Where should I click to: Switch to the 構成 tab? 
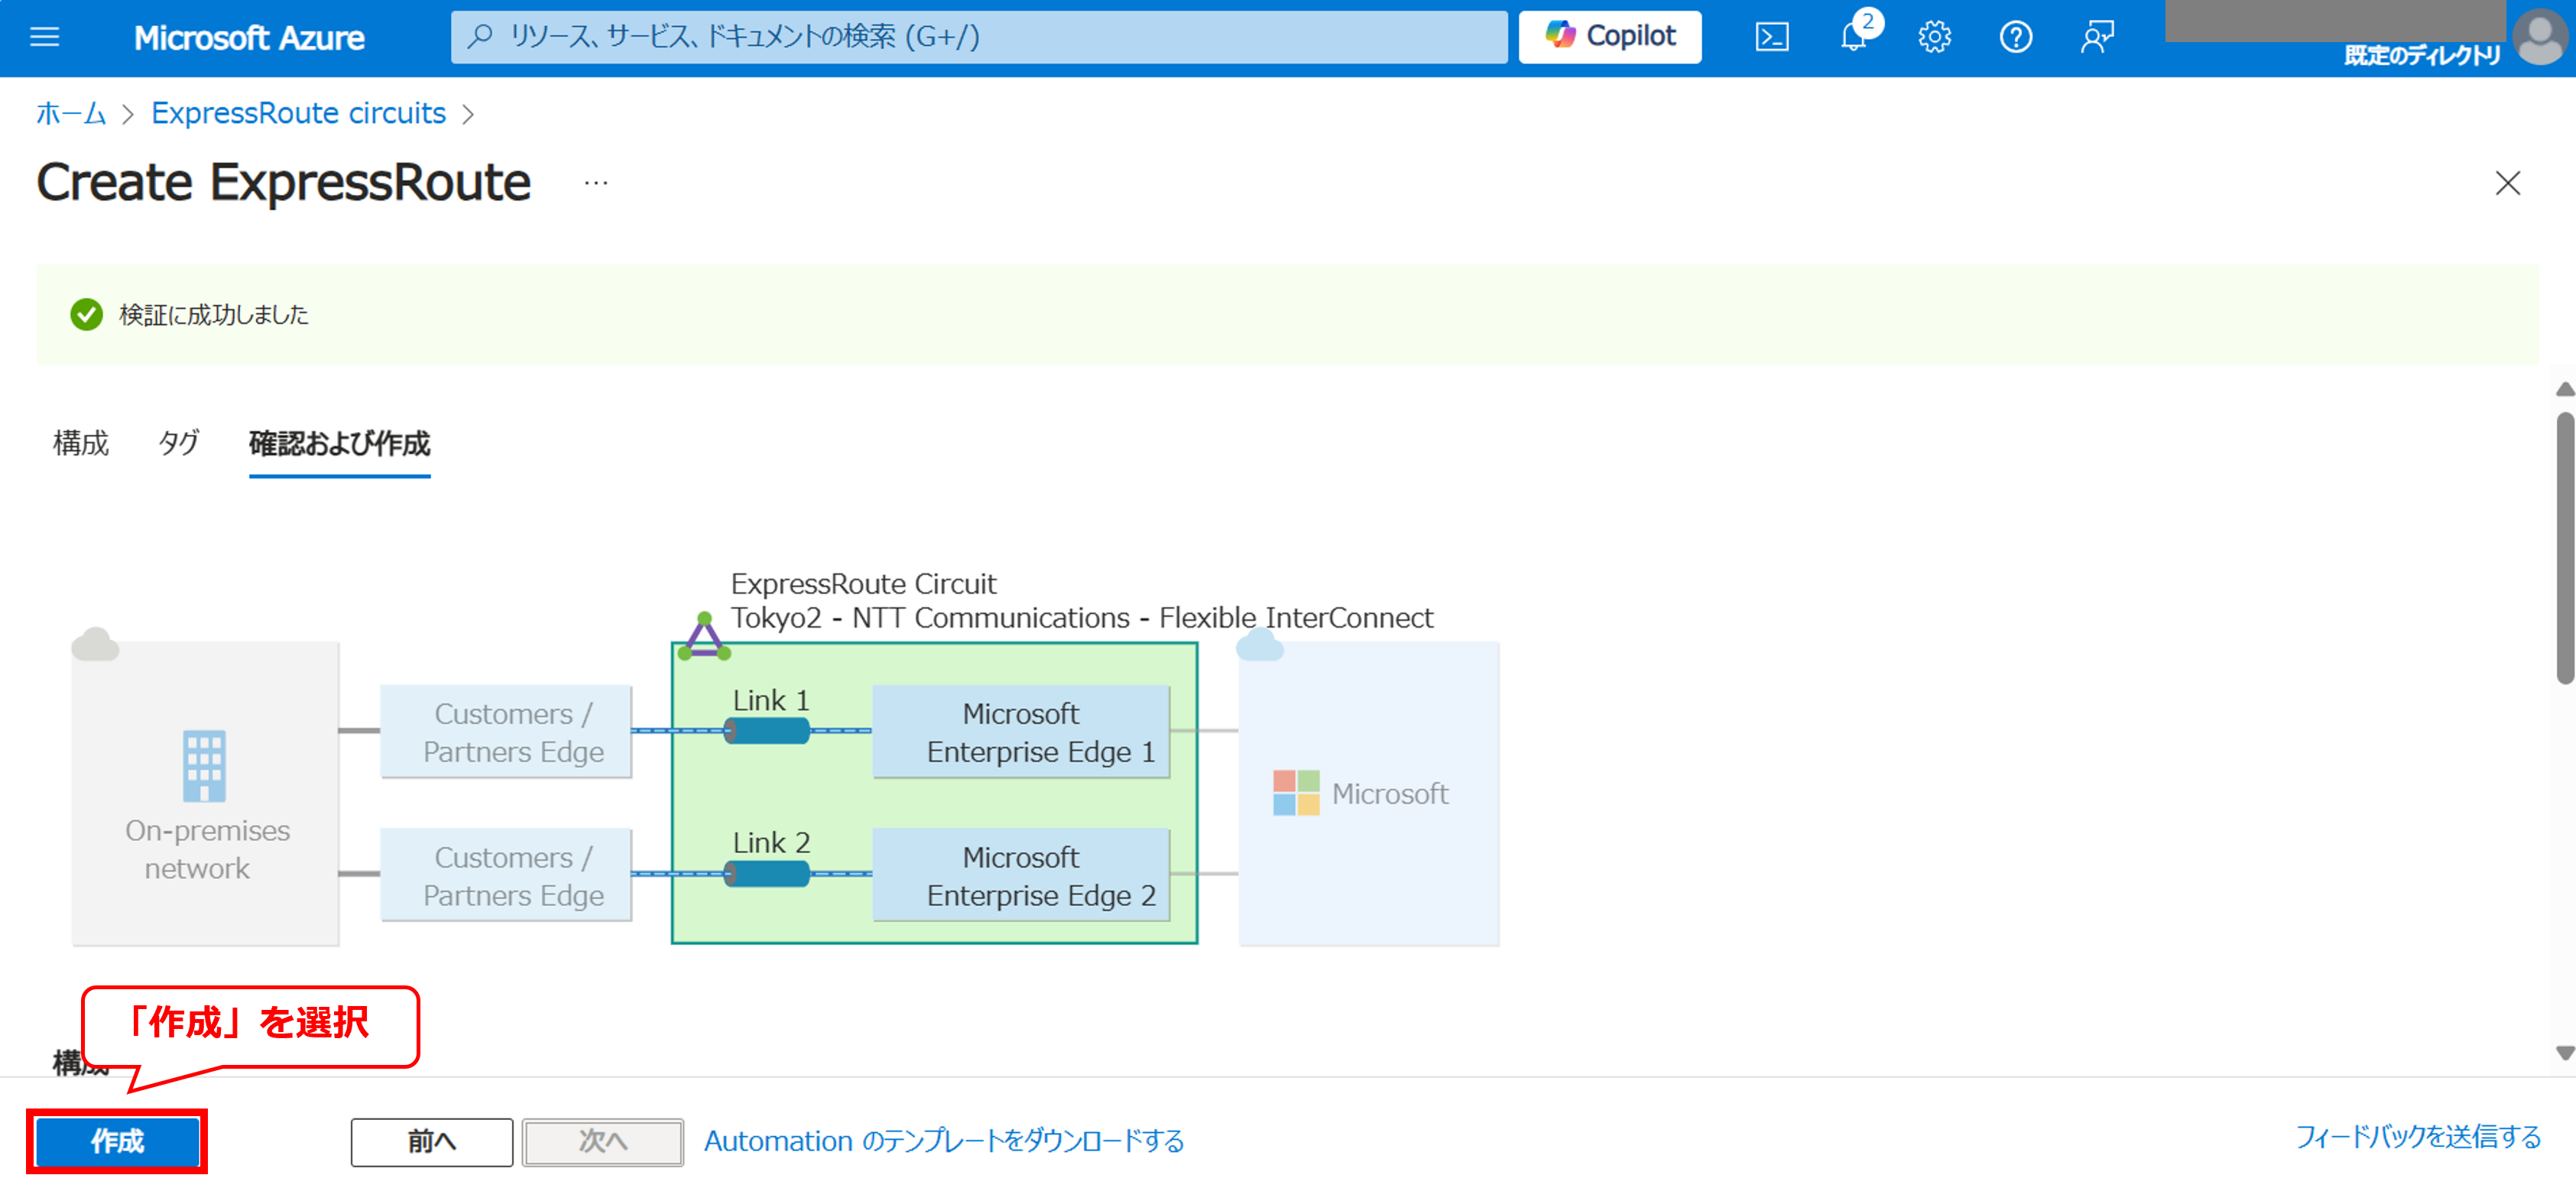(x=81, y=443)
